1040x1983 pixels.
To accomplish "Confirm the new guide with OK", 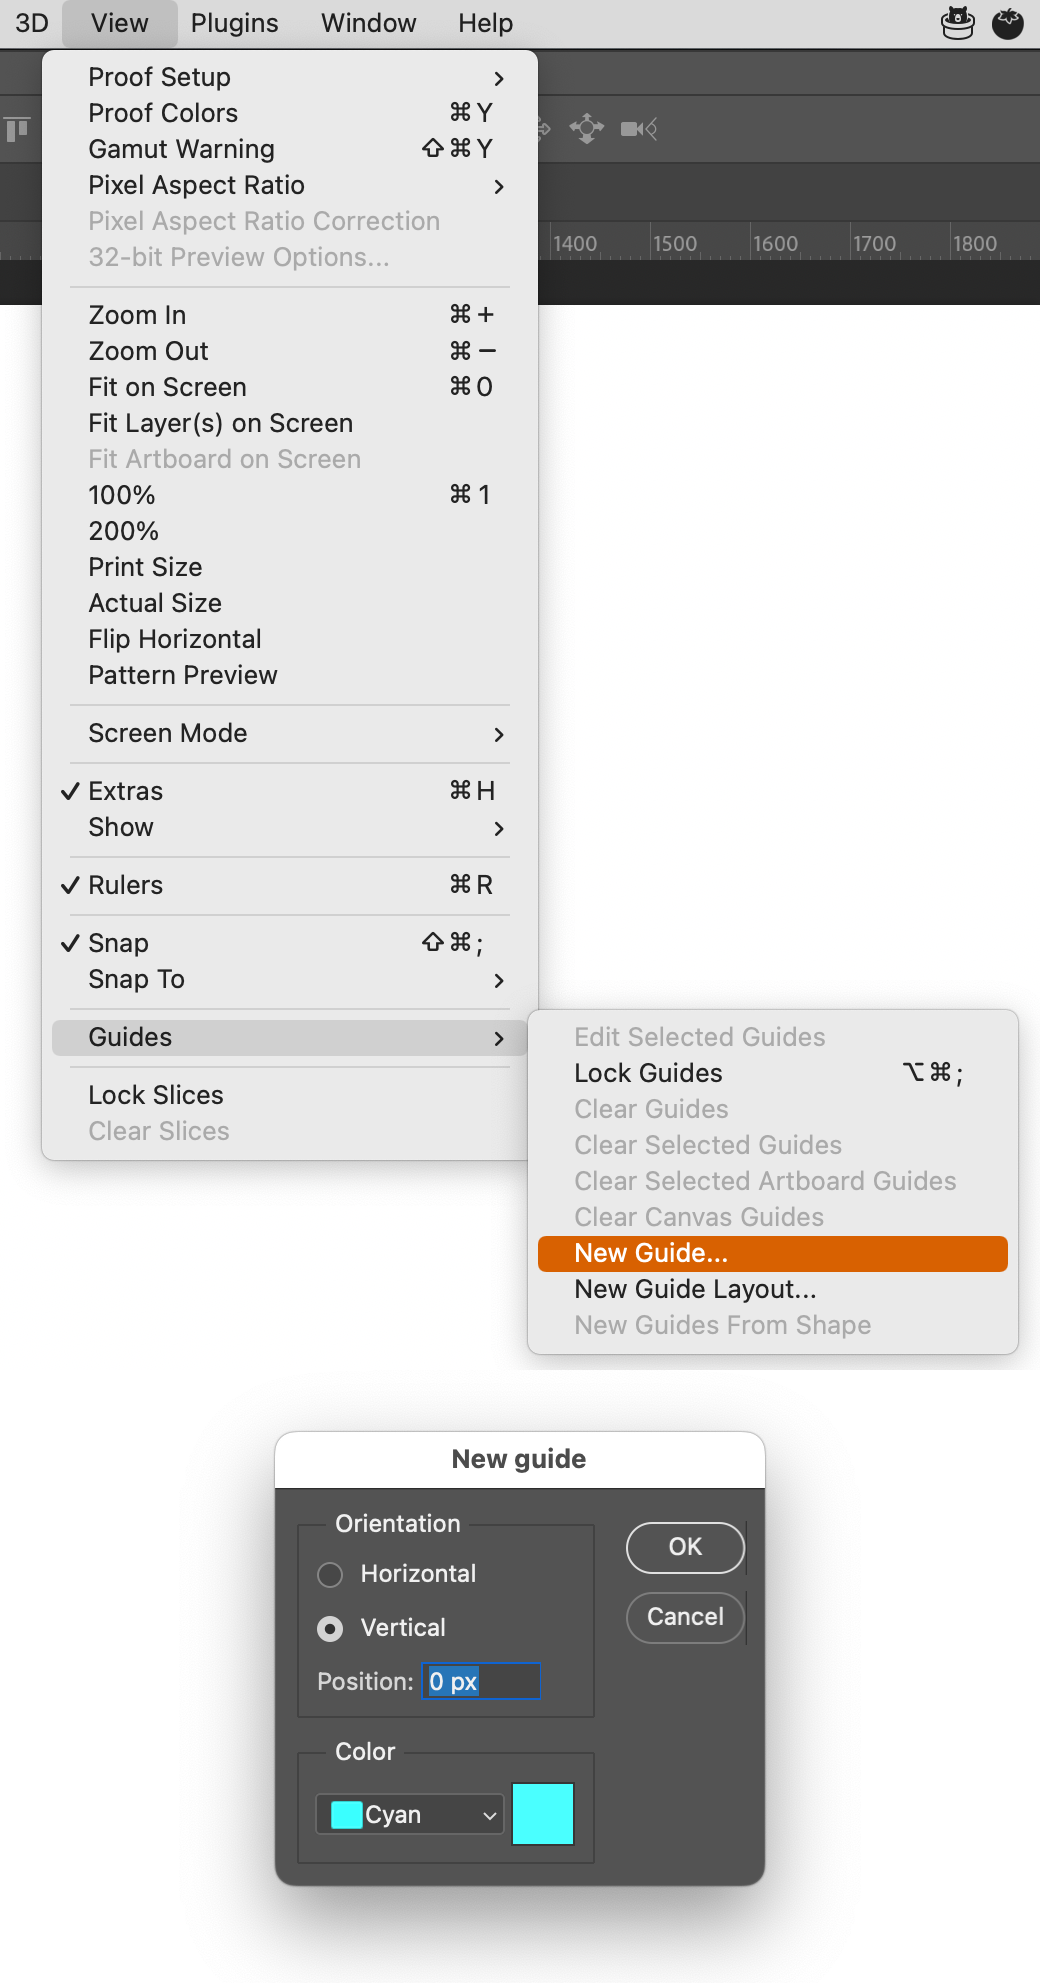I will click(x=684, y=1547).
